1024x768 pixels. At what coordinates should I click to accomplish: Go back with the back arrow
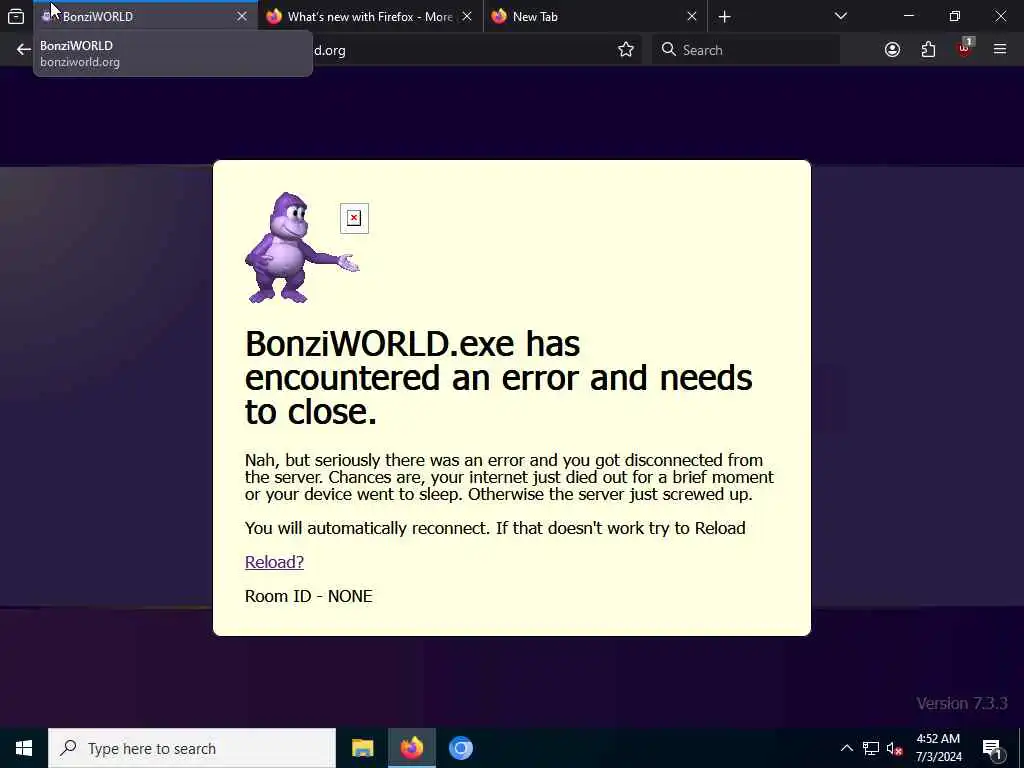point(24,50)
